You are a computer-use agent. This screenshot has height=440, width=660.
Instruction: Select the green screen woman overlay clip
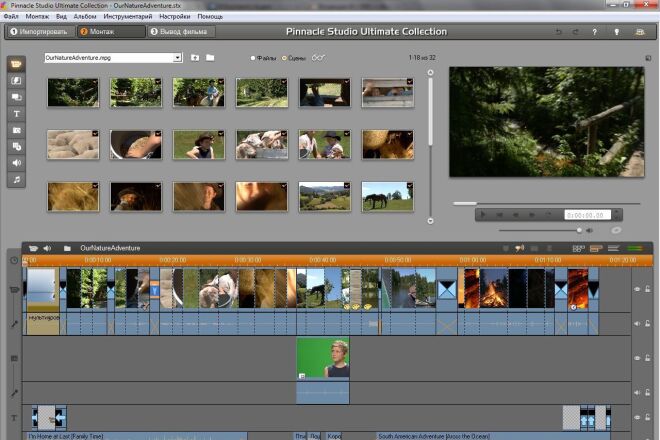click(x=323, y=358)
